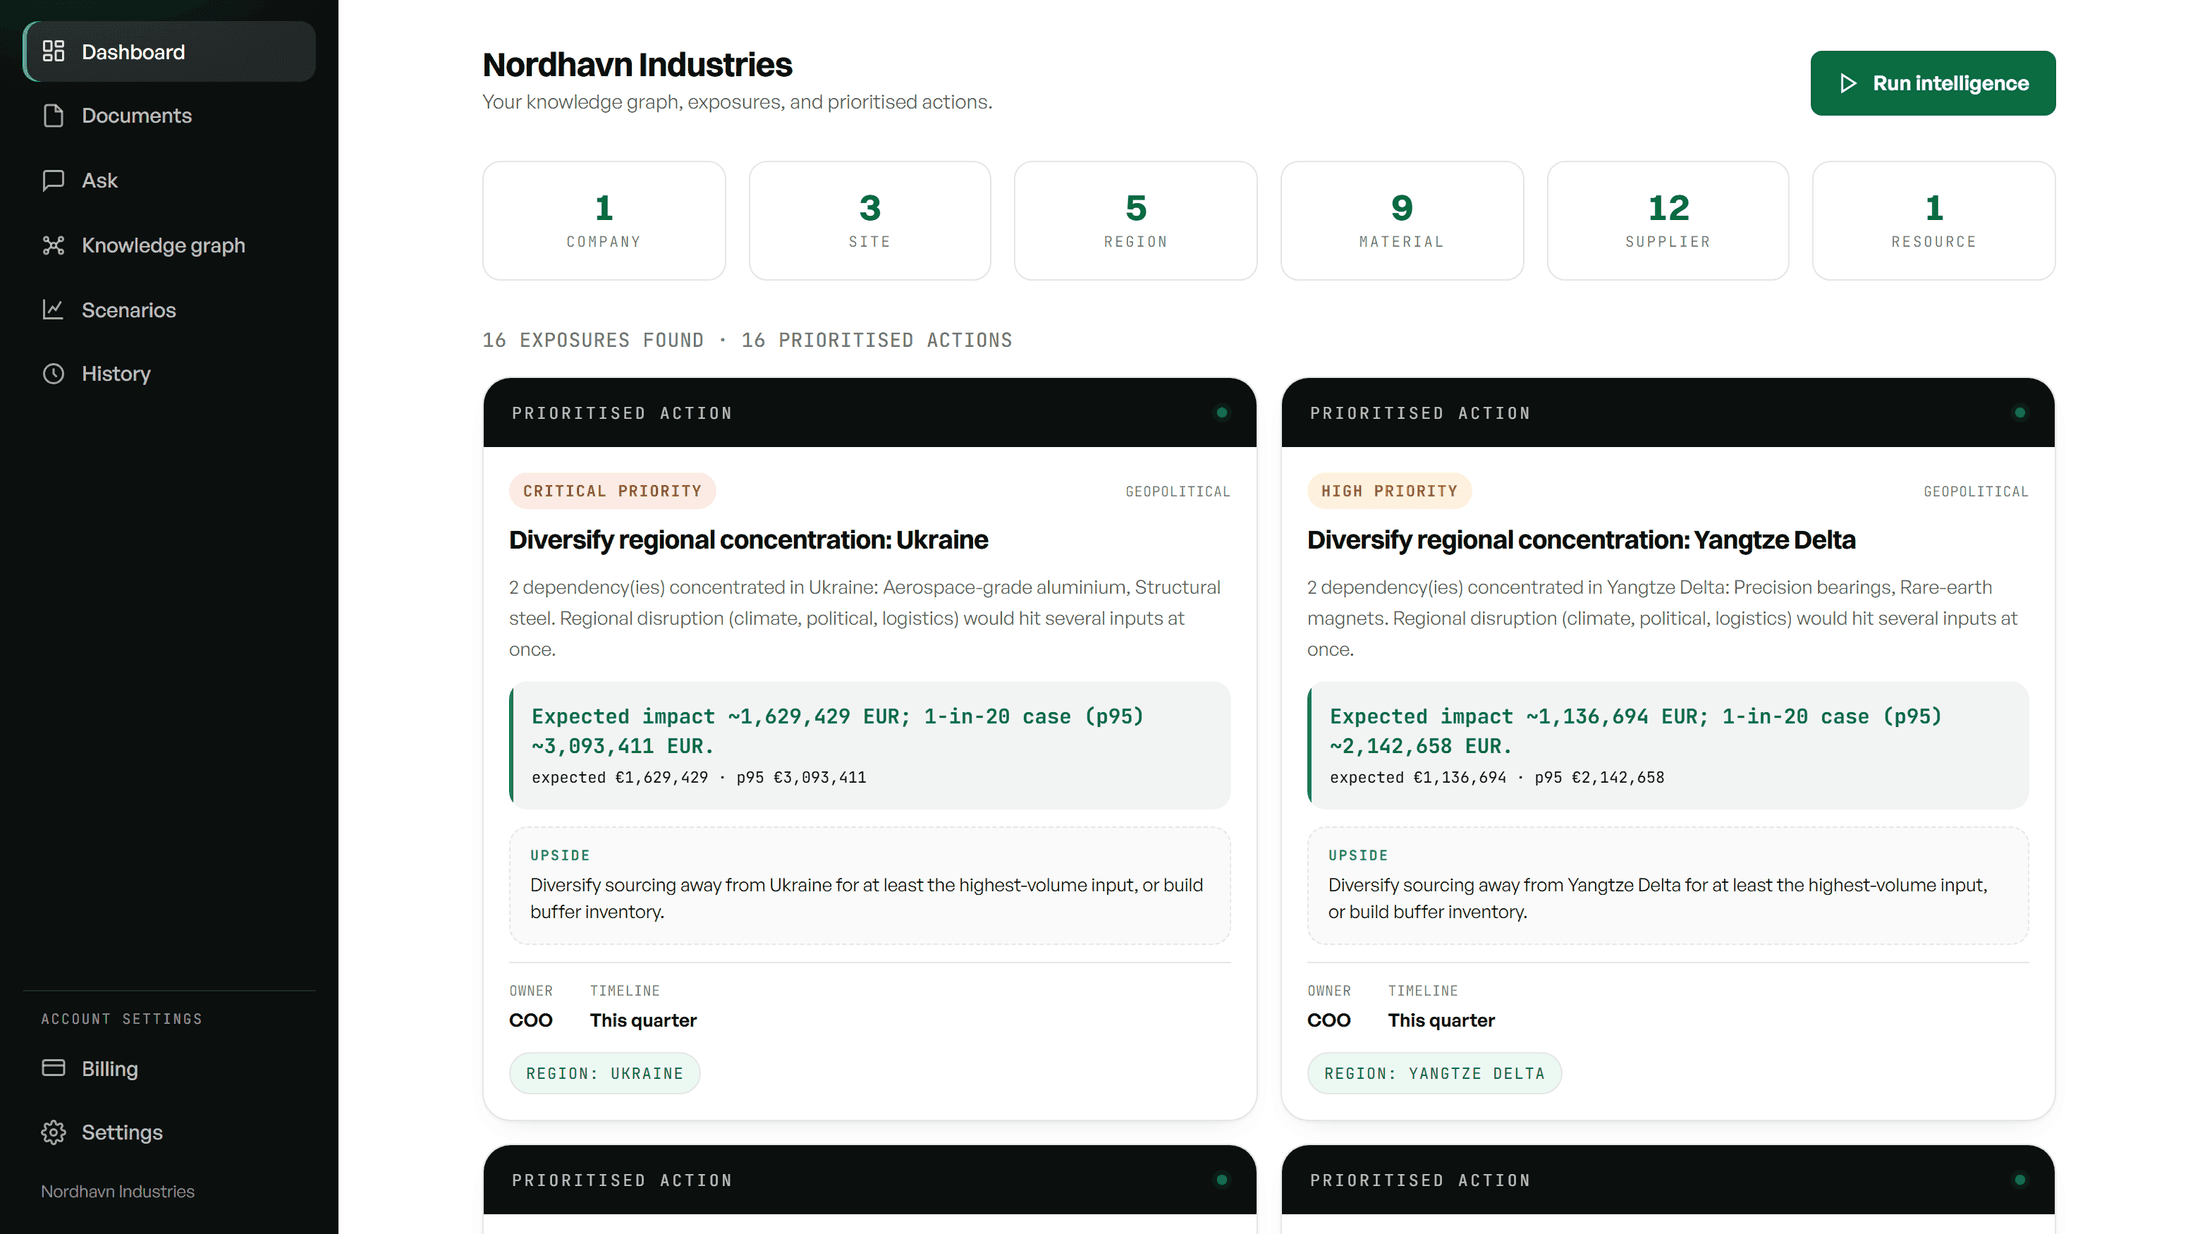The image size is (2200, 1234).
Task: Select the Site stat card
Action: (870, 221)
